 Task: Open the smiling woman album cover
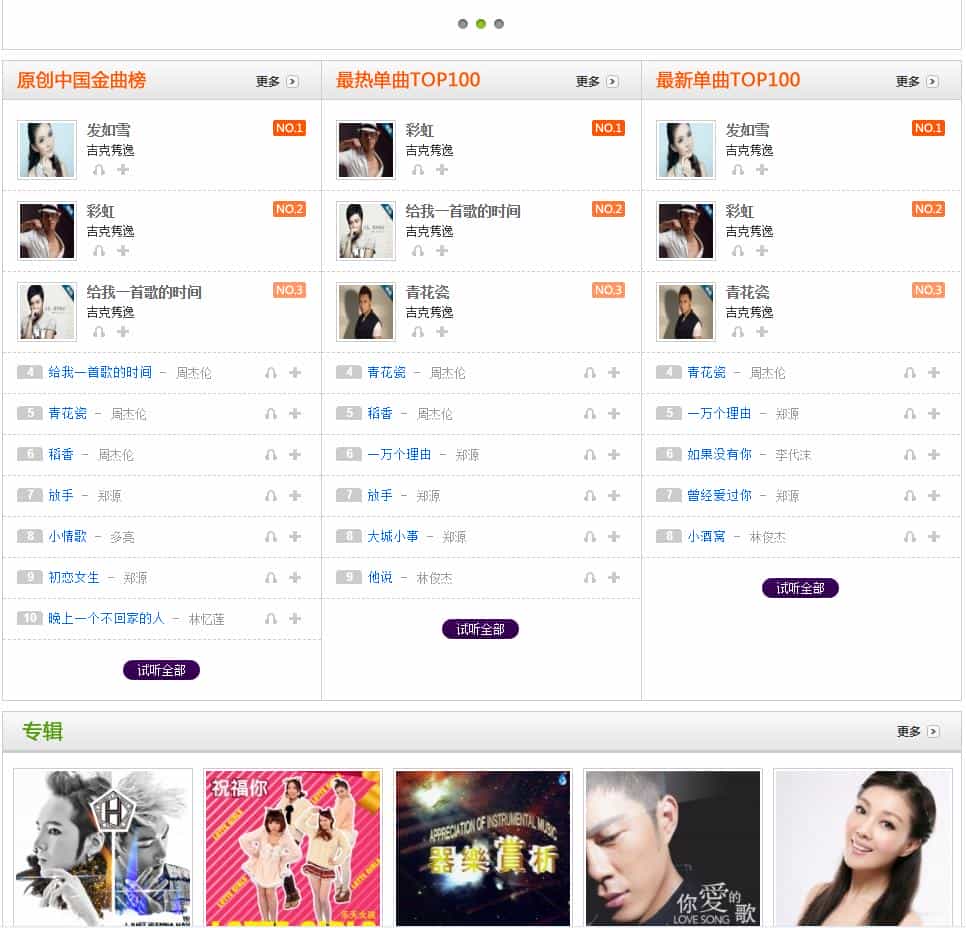pyautogui.click(x=863, y=848)
